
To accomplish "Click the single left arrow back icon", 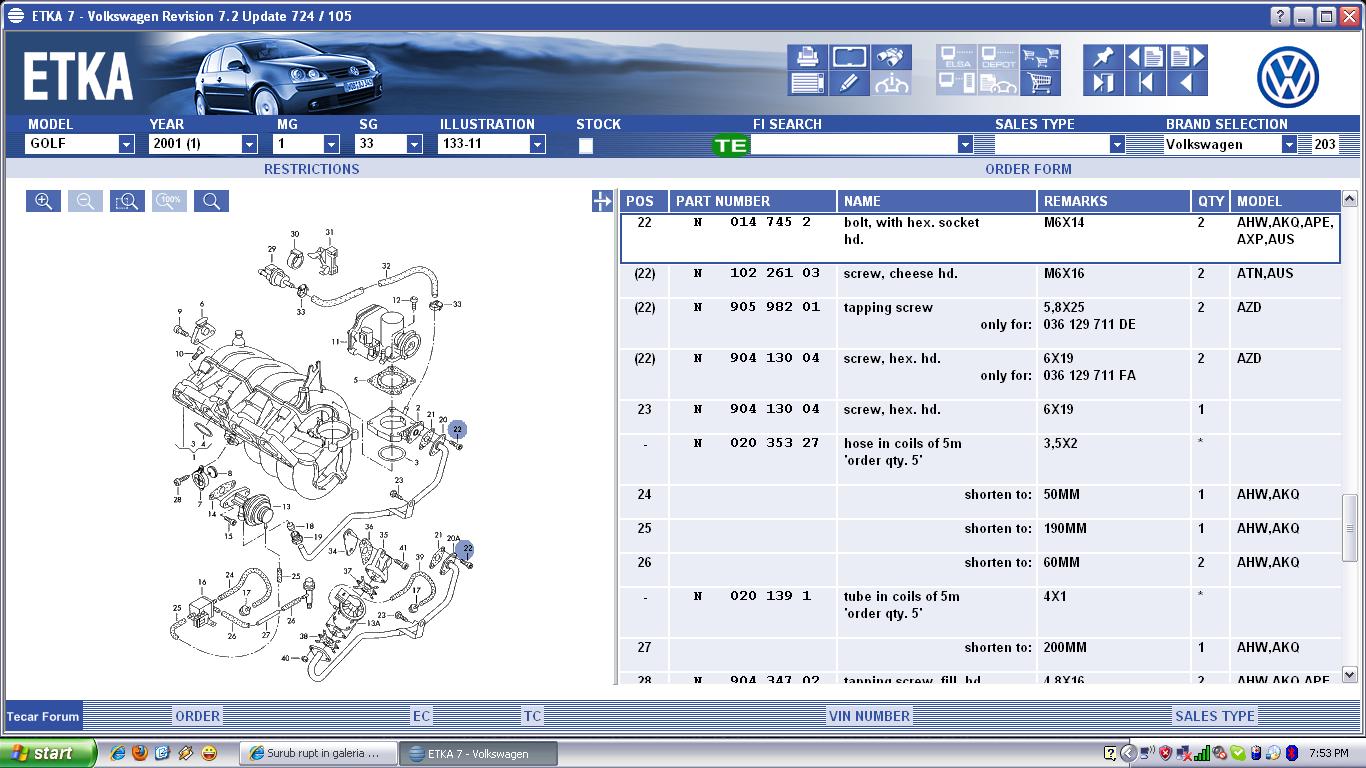I will [1188, 84].
